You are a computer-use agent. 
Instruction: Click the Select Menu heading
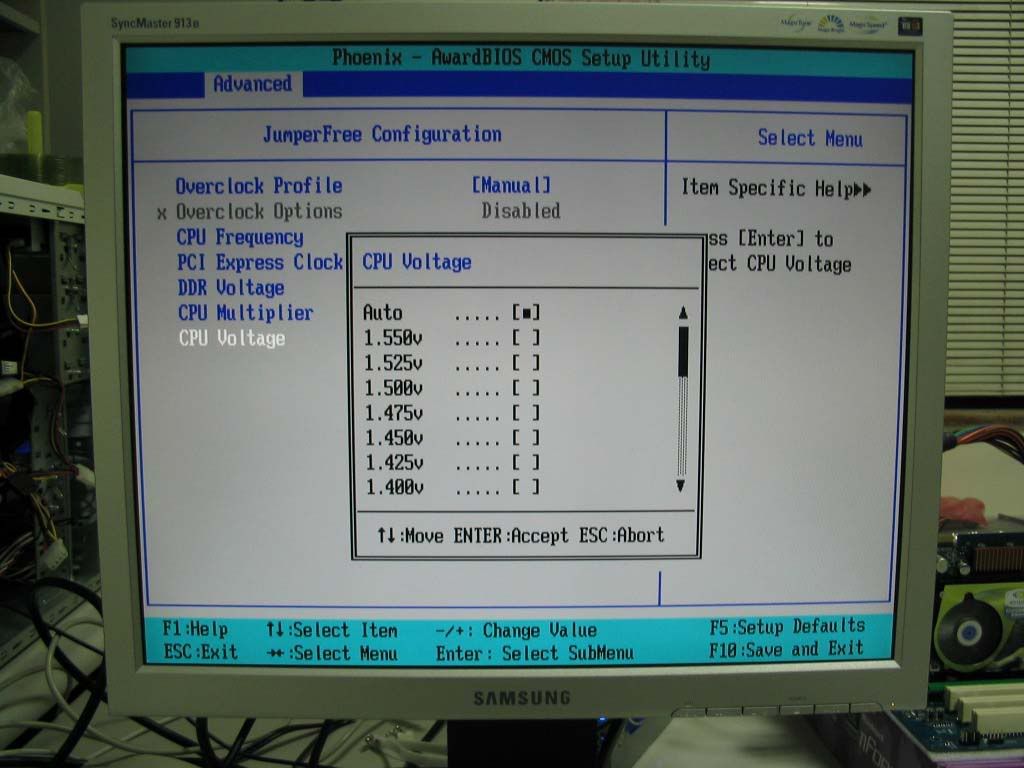810,138
